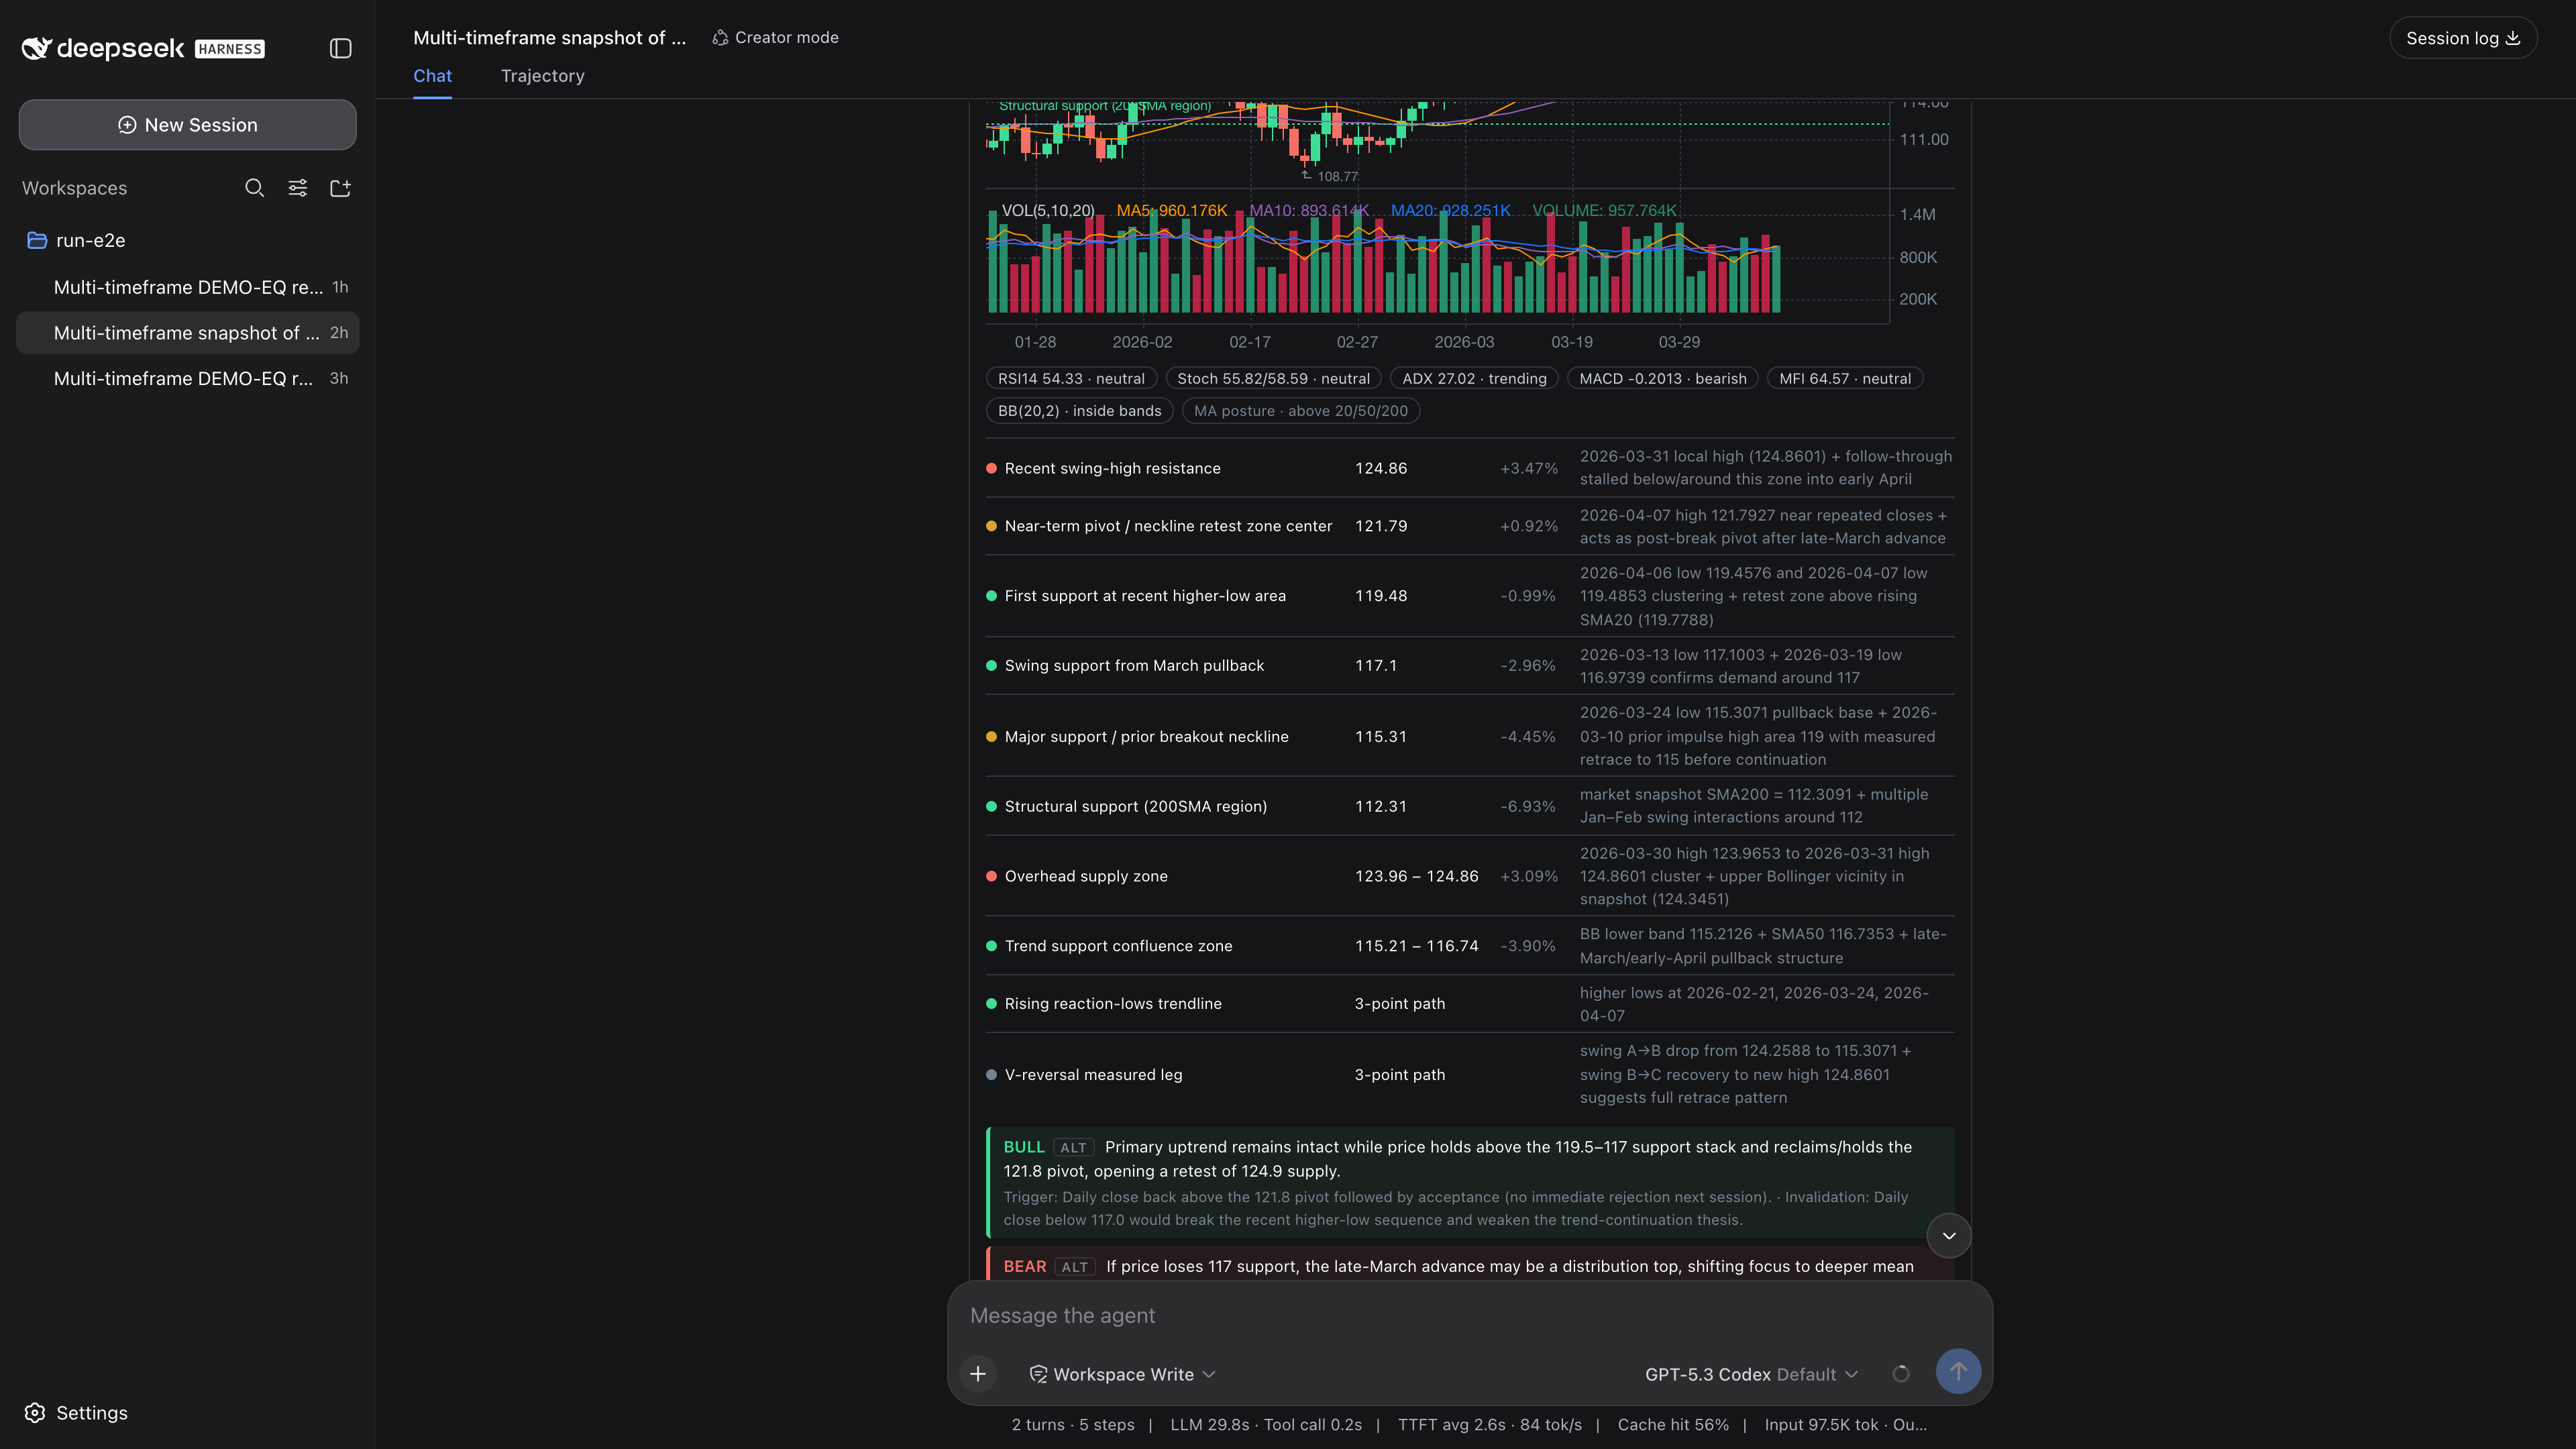Click the message input field
The height and width of the screenshot is (1449, 2576).
click(1470, 1315)
